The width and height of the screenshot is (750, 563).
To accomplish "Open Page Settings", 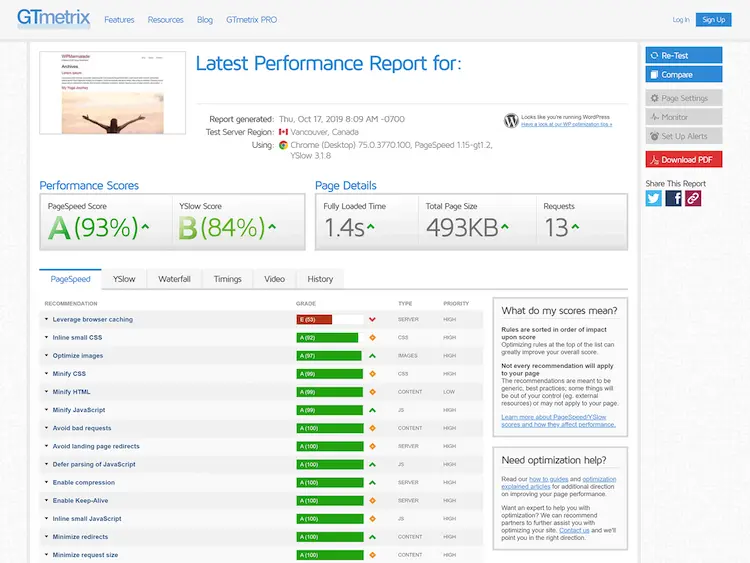I will [684, 98].
